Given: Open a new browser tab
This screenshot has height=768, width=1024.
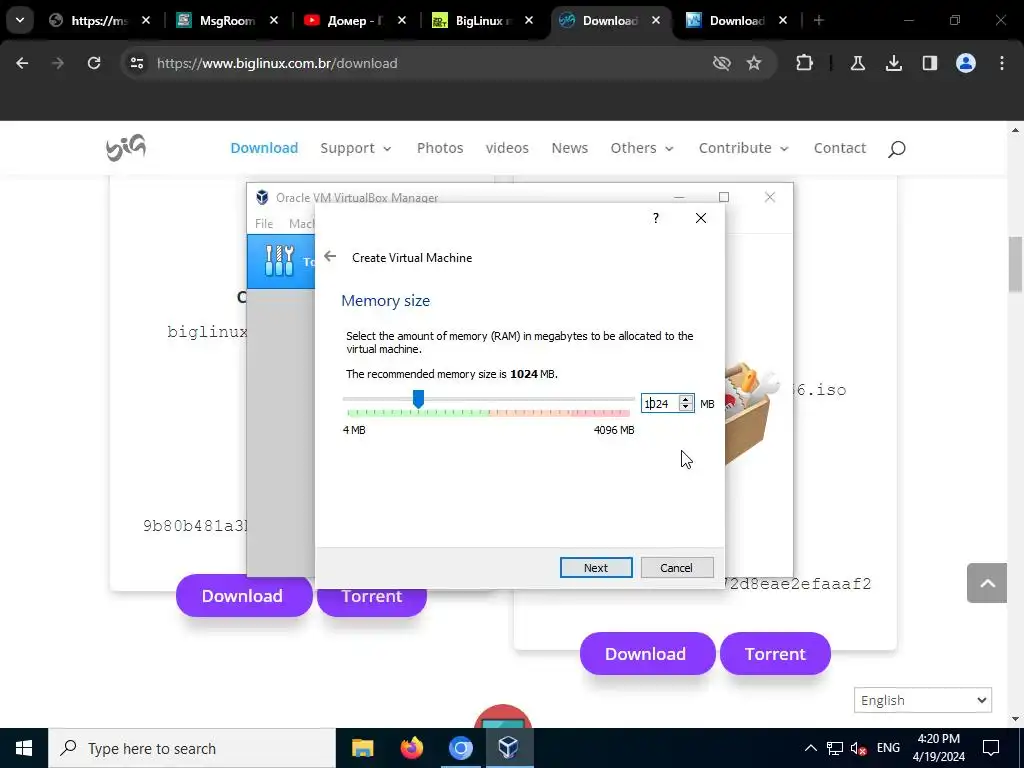Looking at the screenshot, I should point(818,21).
